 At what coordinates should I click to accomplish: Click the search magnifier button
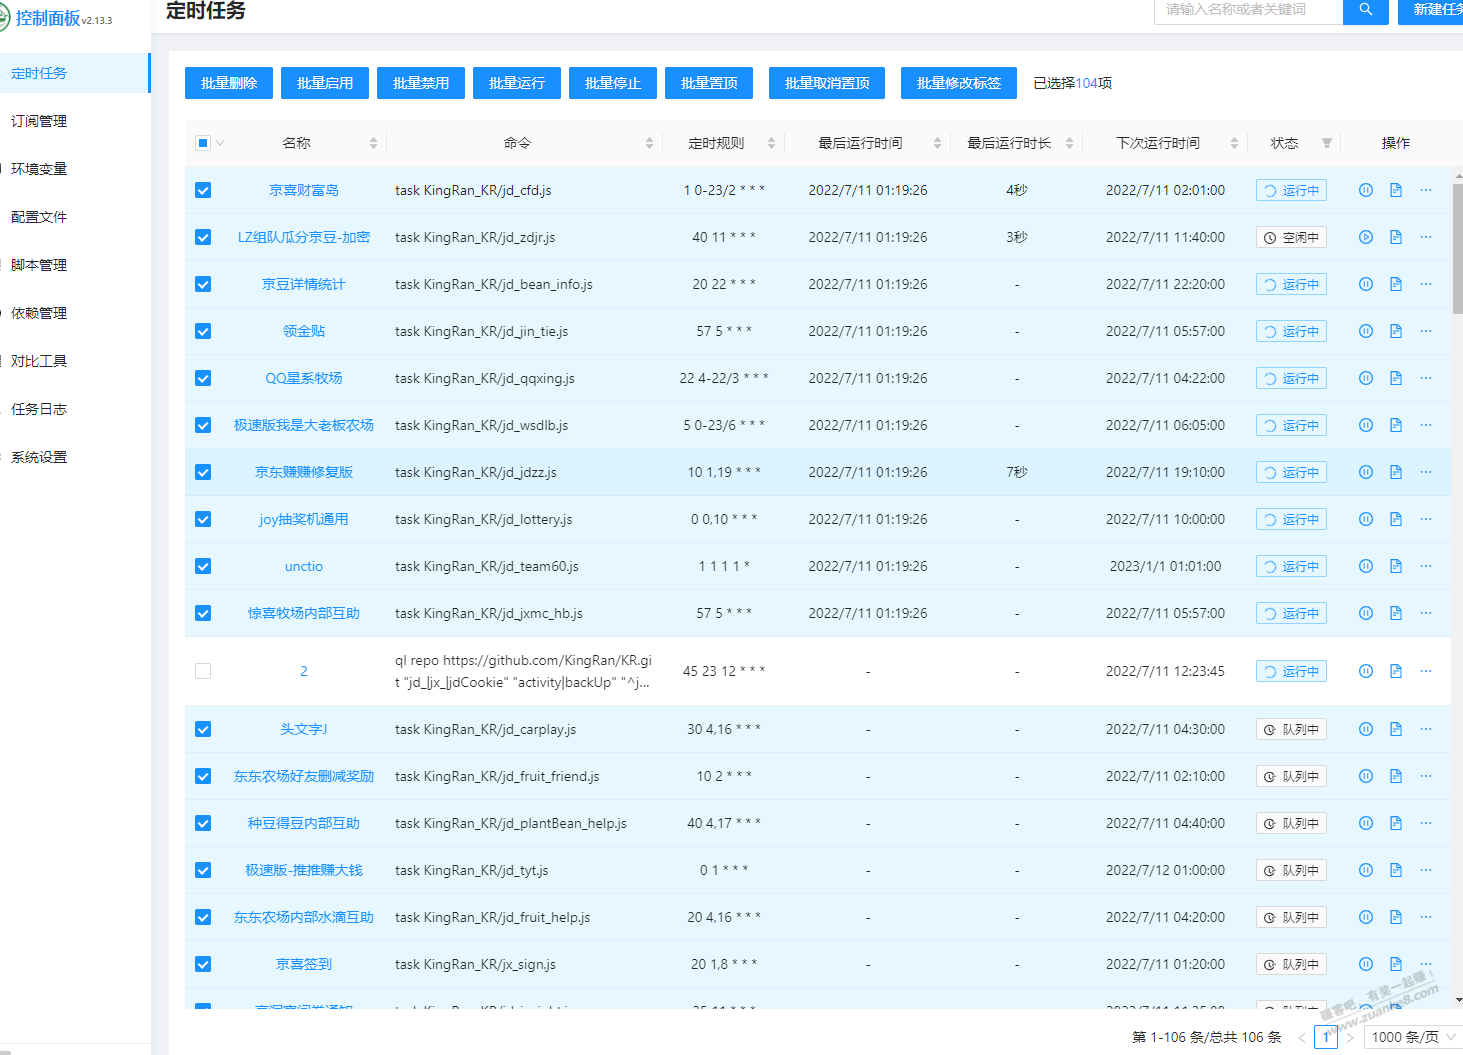[1365, 10]
